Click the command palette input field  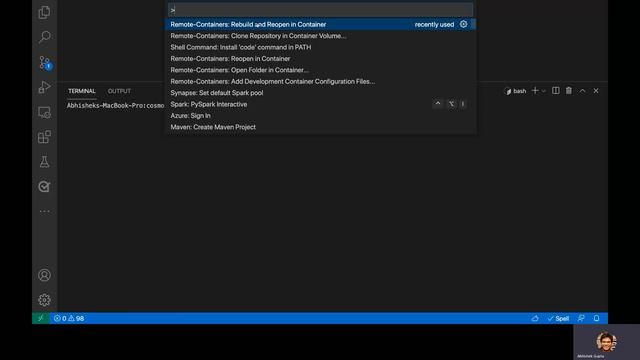click(x=320, y=10)
